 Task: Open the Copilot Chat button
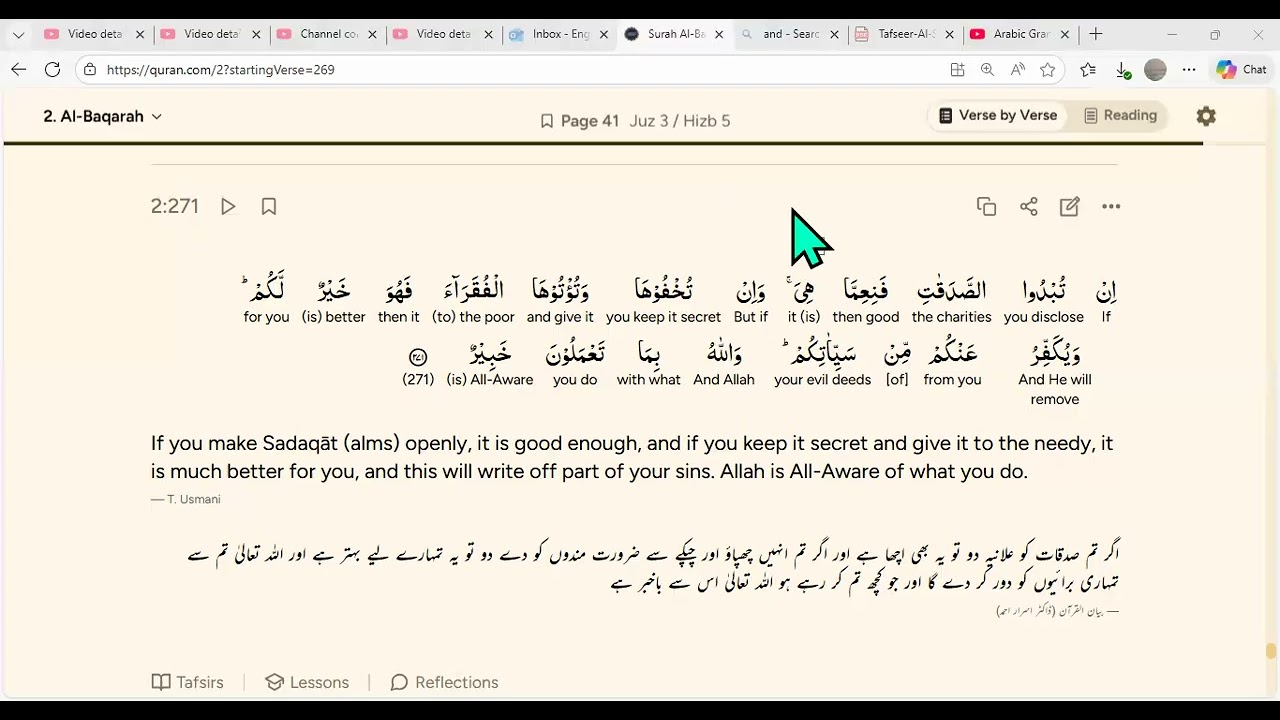coord(1241,70)
